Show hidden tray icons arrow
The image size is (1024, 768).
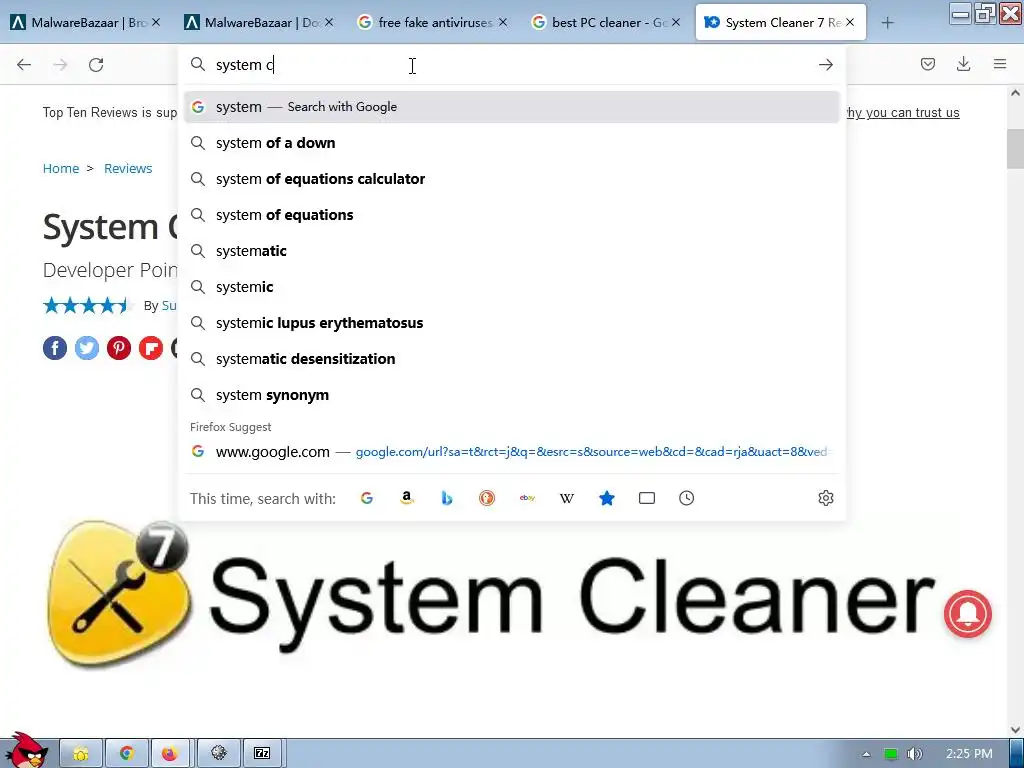(866, 754)
